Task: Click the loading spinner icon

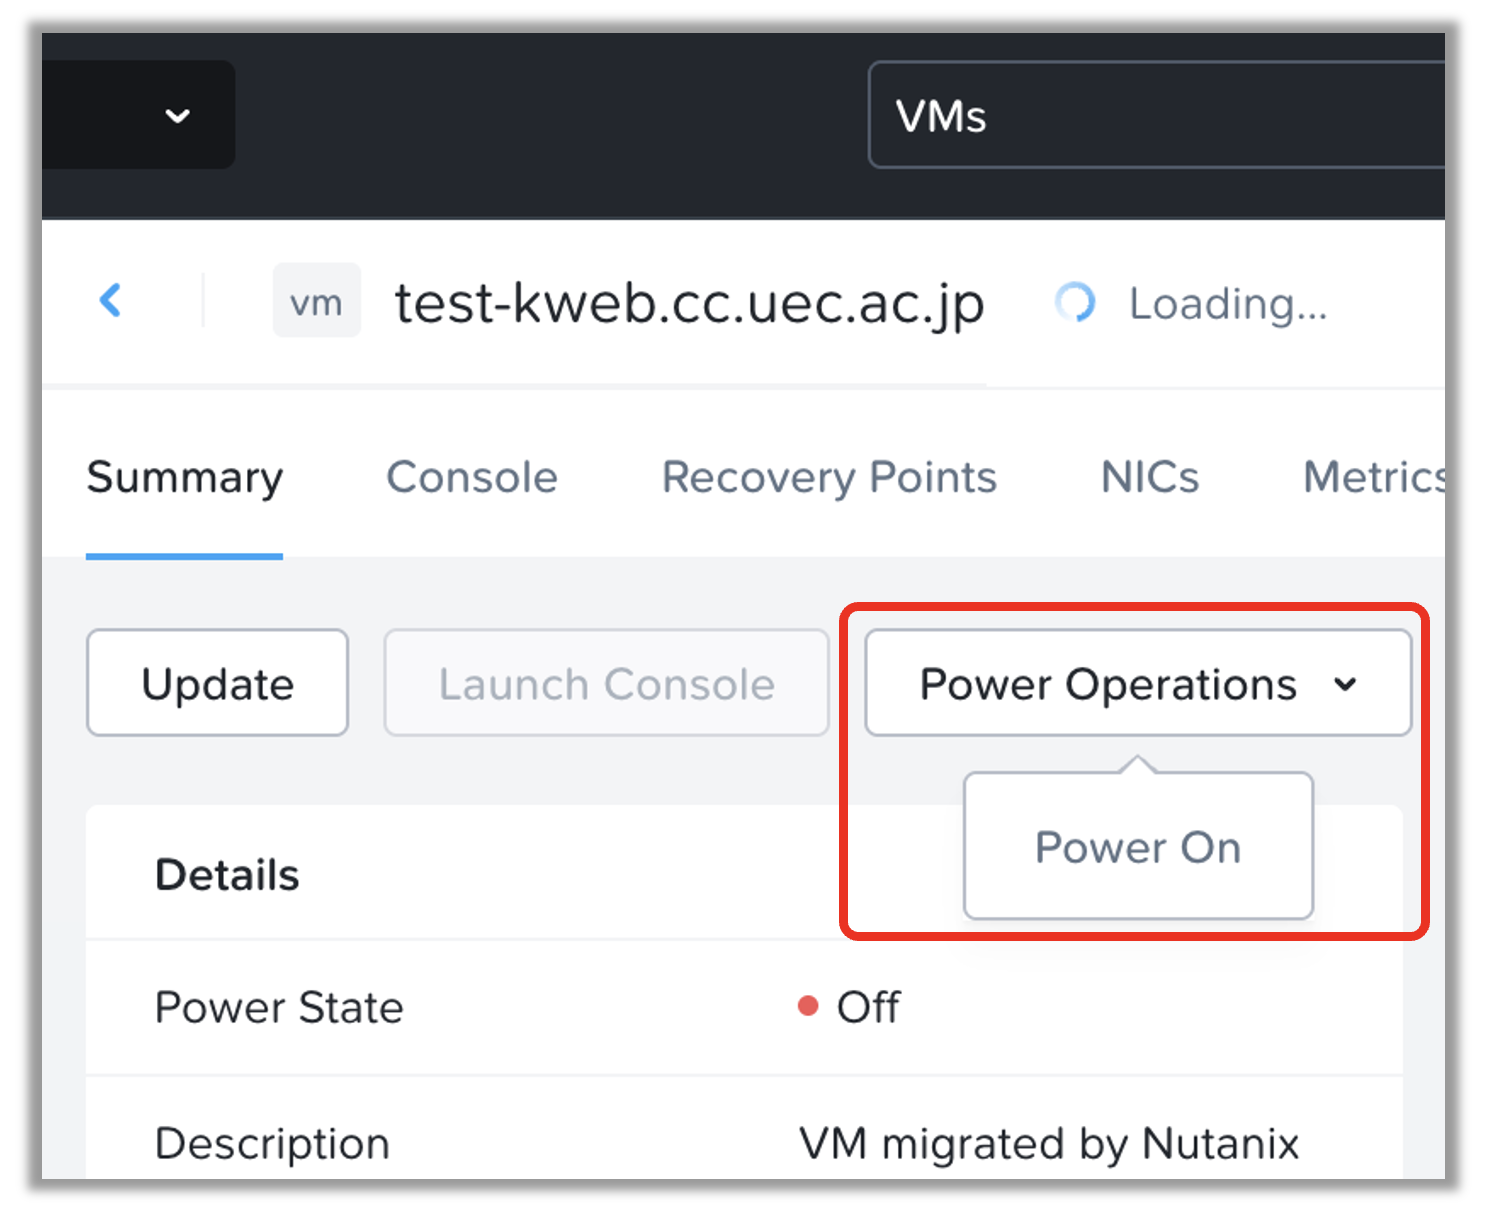Action: [1075, 302]
